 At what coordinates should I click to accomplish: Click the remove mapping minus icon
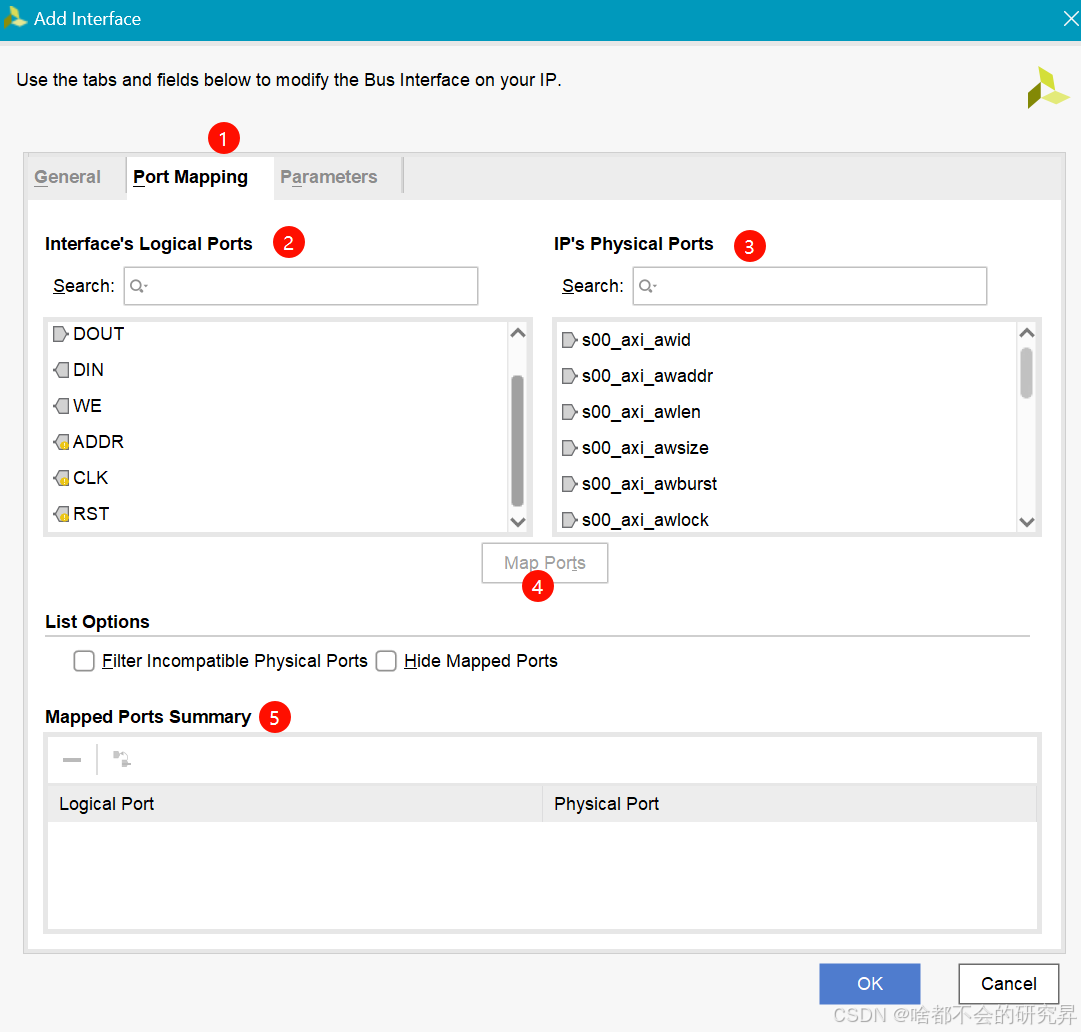[72, 760]
